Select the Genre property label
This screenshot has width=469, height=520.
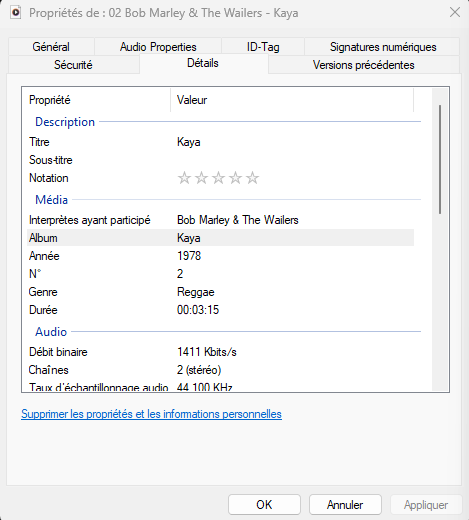click(x=43, y=292)
